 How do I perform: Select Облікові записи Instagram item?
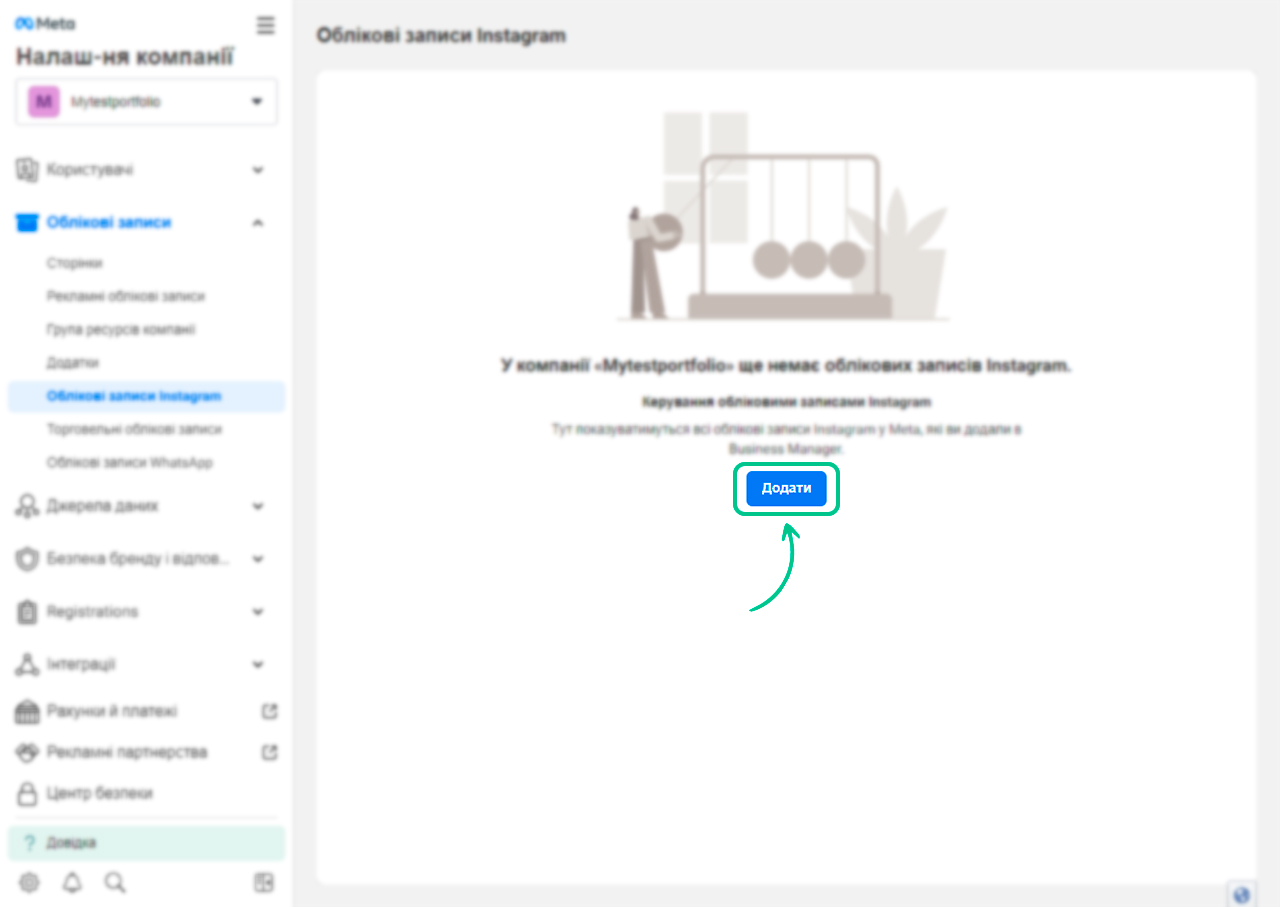coord(146,396)
